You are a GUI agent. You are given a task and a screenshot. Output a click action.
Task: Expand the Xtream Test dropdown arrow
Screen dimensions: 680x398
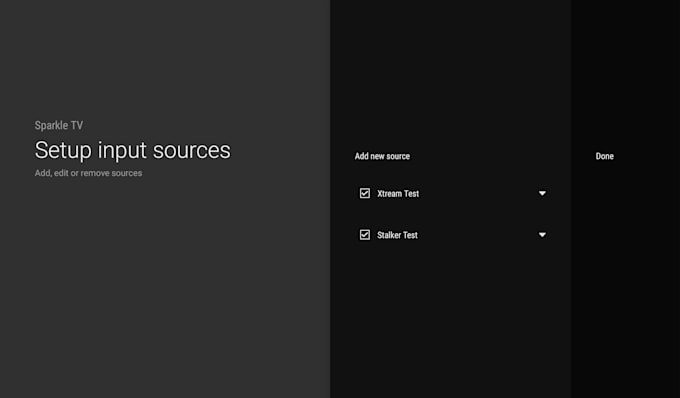click(x=542, y=193)
